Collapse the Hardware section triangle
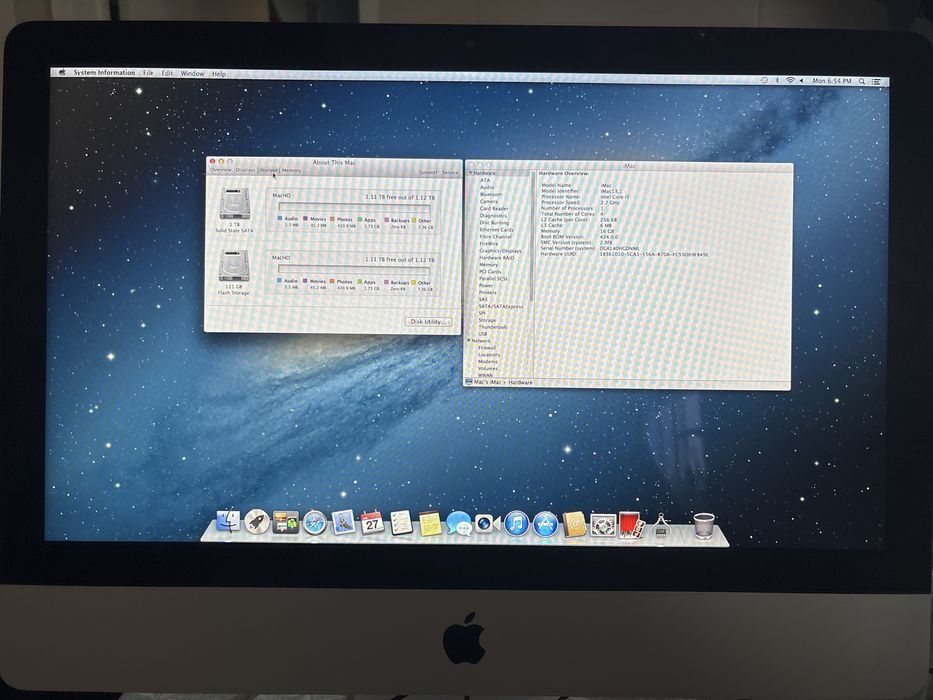 470,173
